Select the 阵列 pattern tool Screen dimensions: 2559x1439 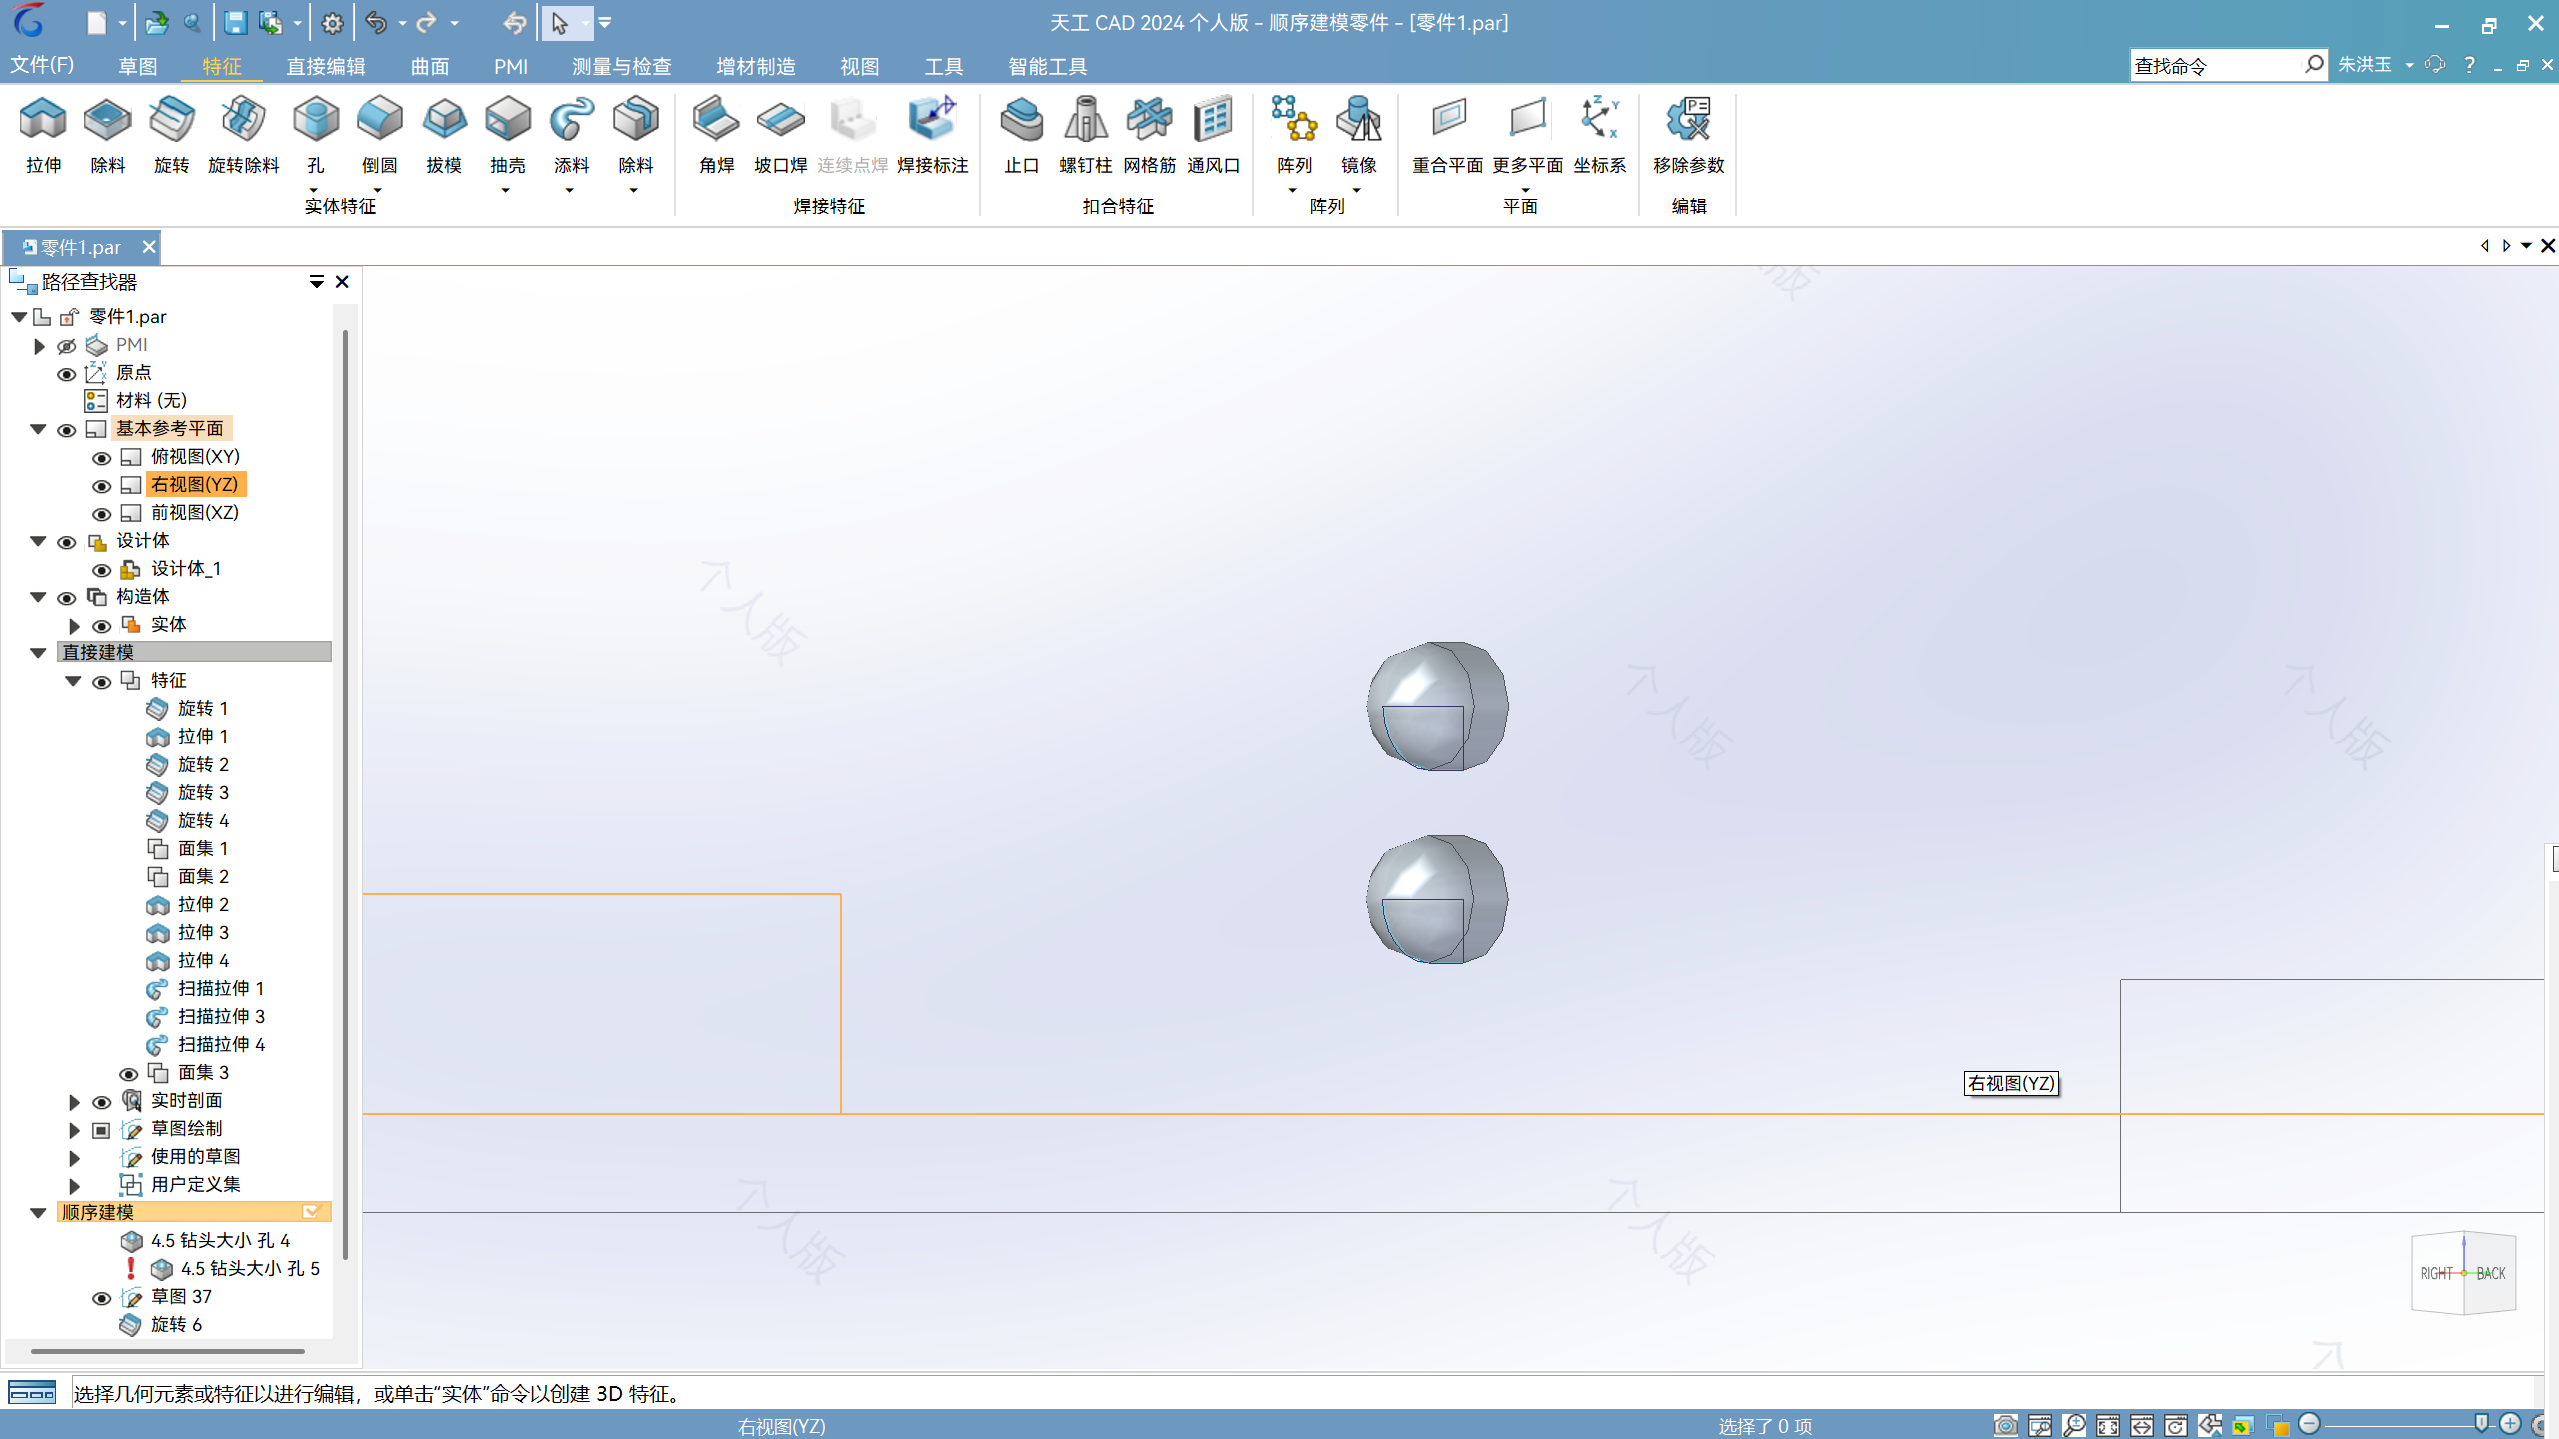tap(1294, 135)
